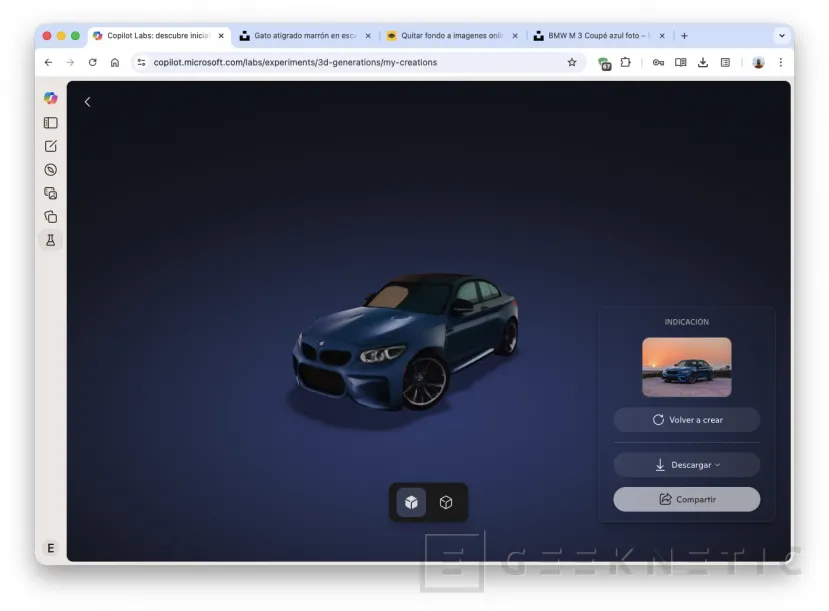Open the Copilot home icon
829x611 pixels.
pos(51,97)
